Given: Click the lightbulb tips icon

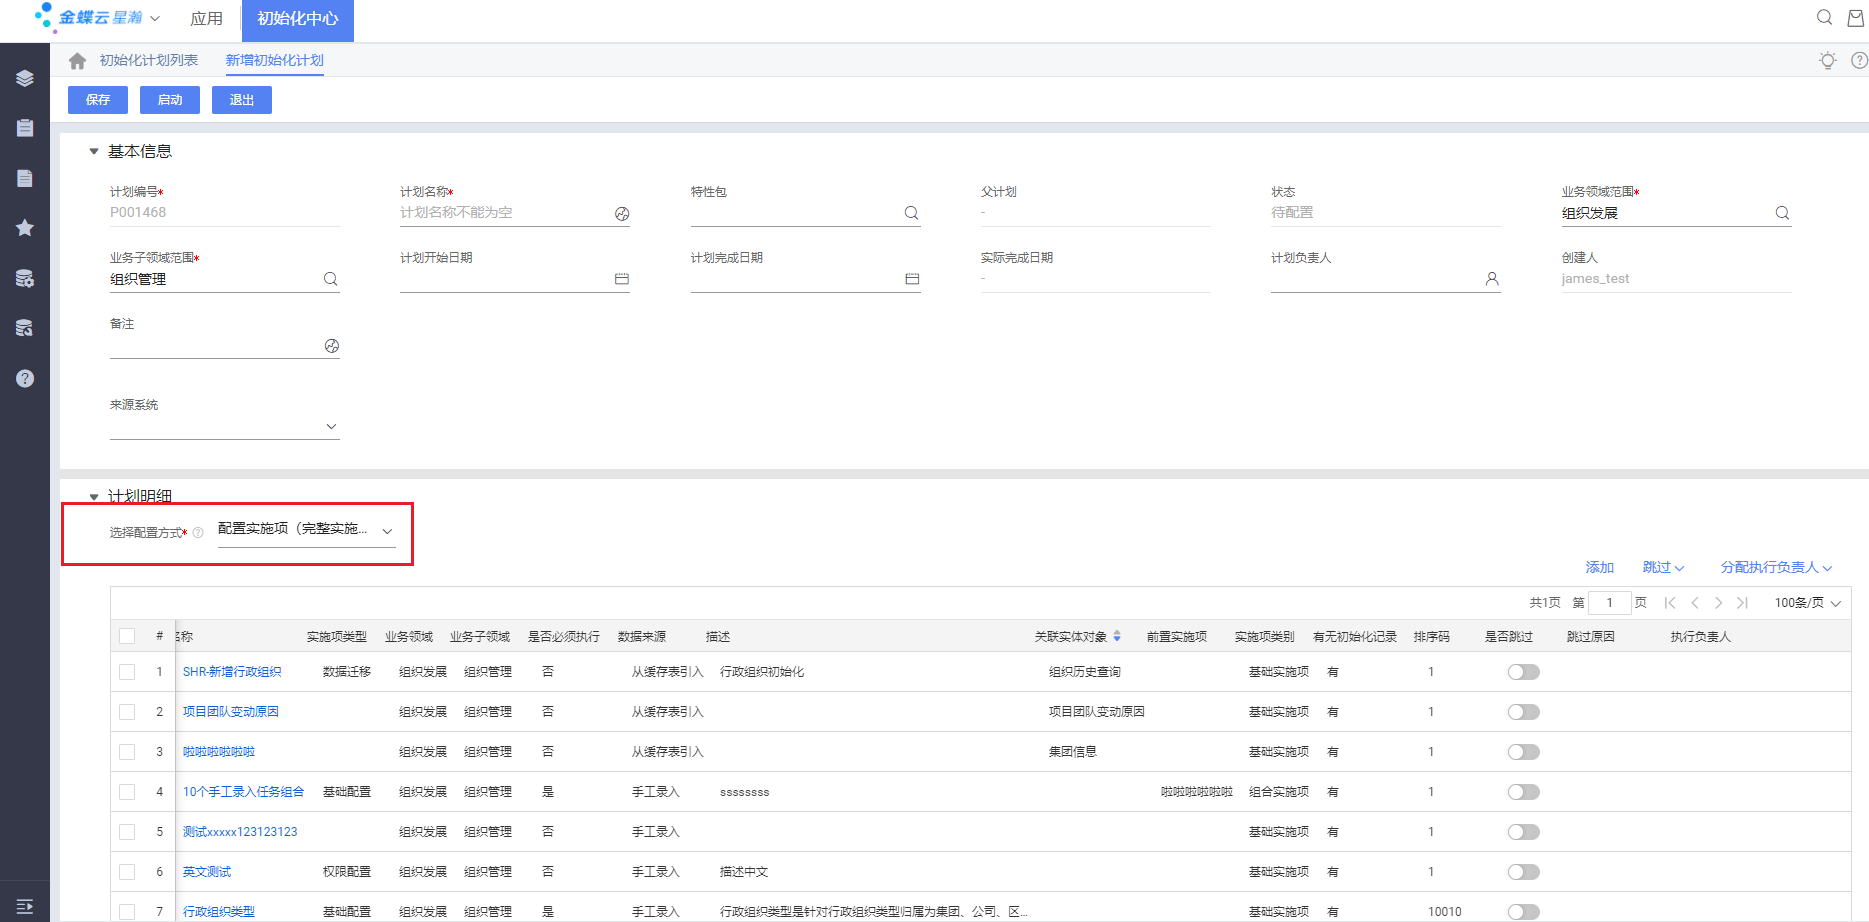Looking at the screenshot, I should coord(1827,61).
